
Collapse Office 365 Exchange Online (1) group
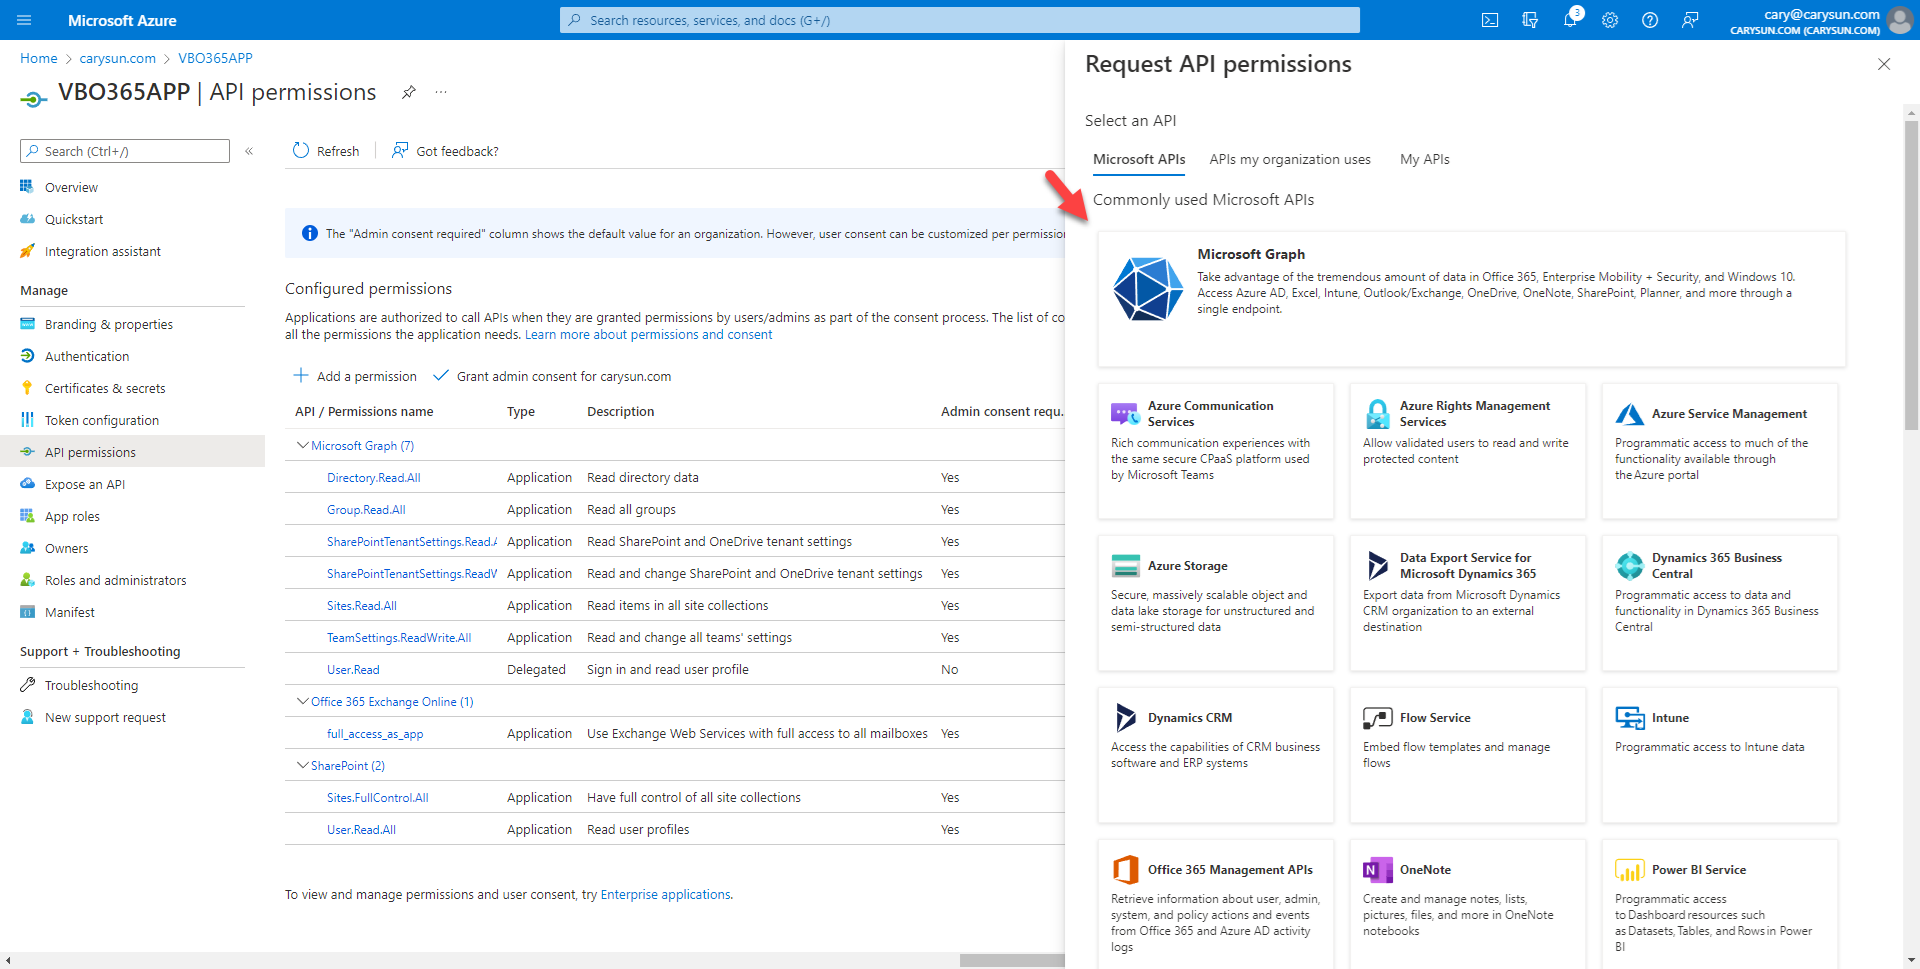[302, 701]
